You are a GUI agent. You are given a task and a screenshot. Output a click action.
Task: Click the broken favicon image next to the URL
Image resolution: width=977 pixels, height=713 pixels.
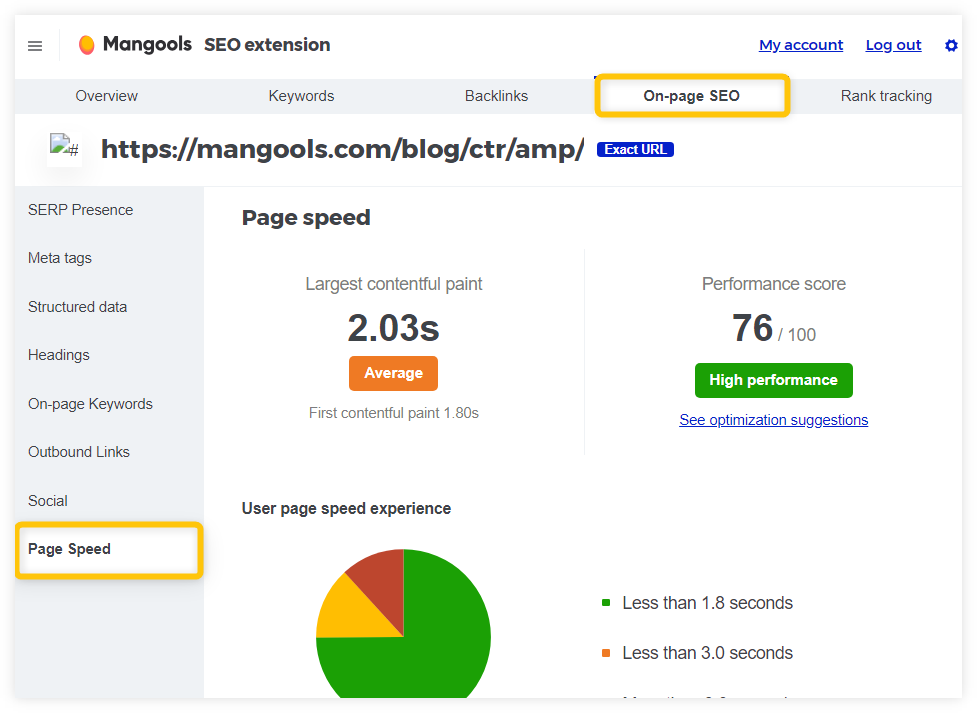coord(64,148)
